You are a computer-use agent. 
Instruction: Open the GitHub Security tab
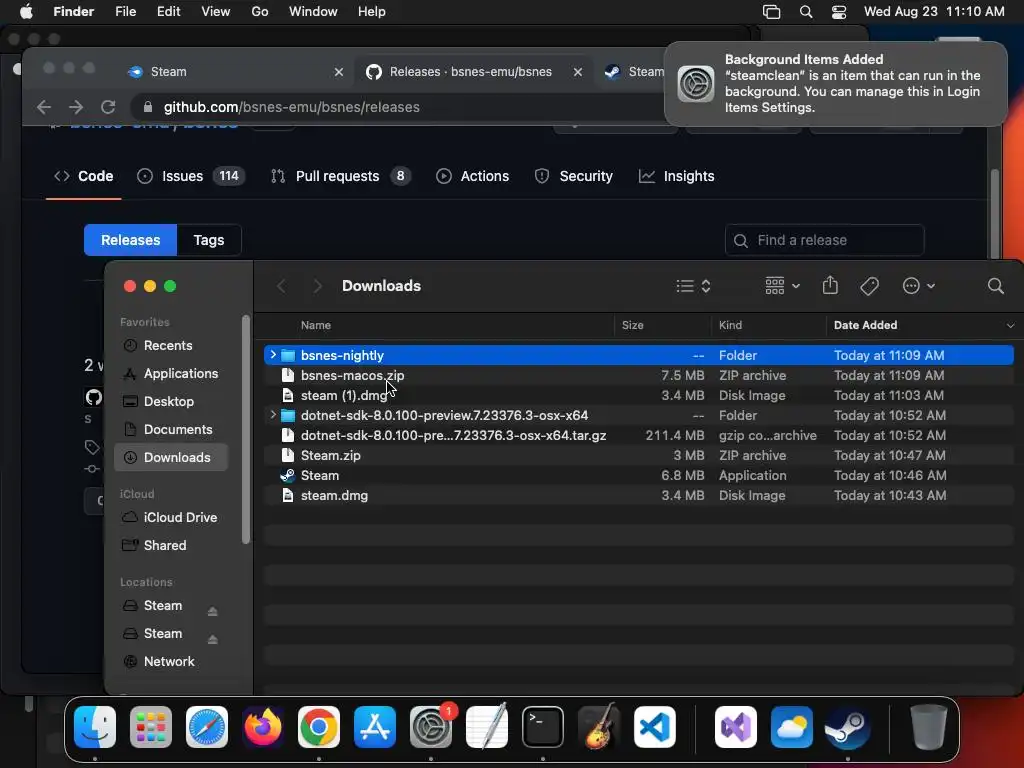pyautogui.click(x=573, y=176)
